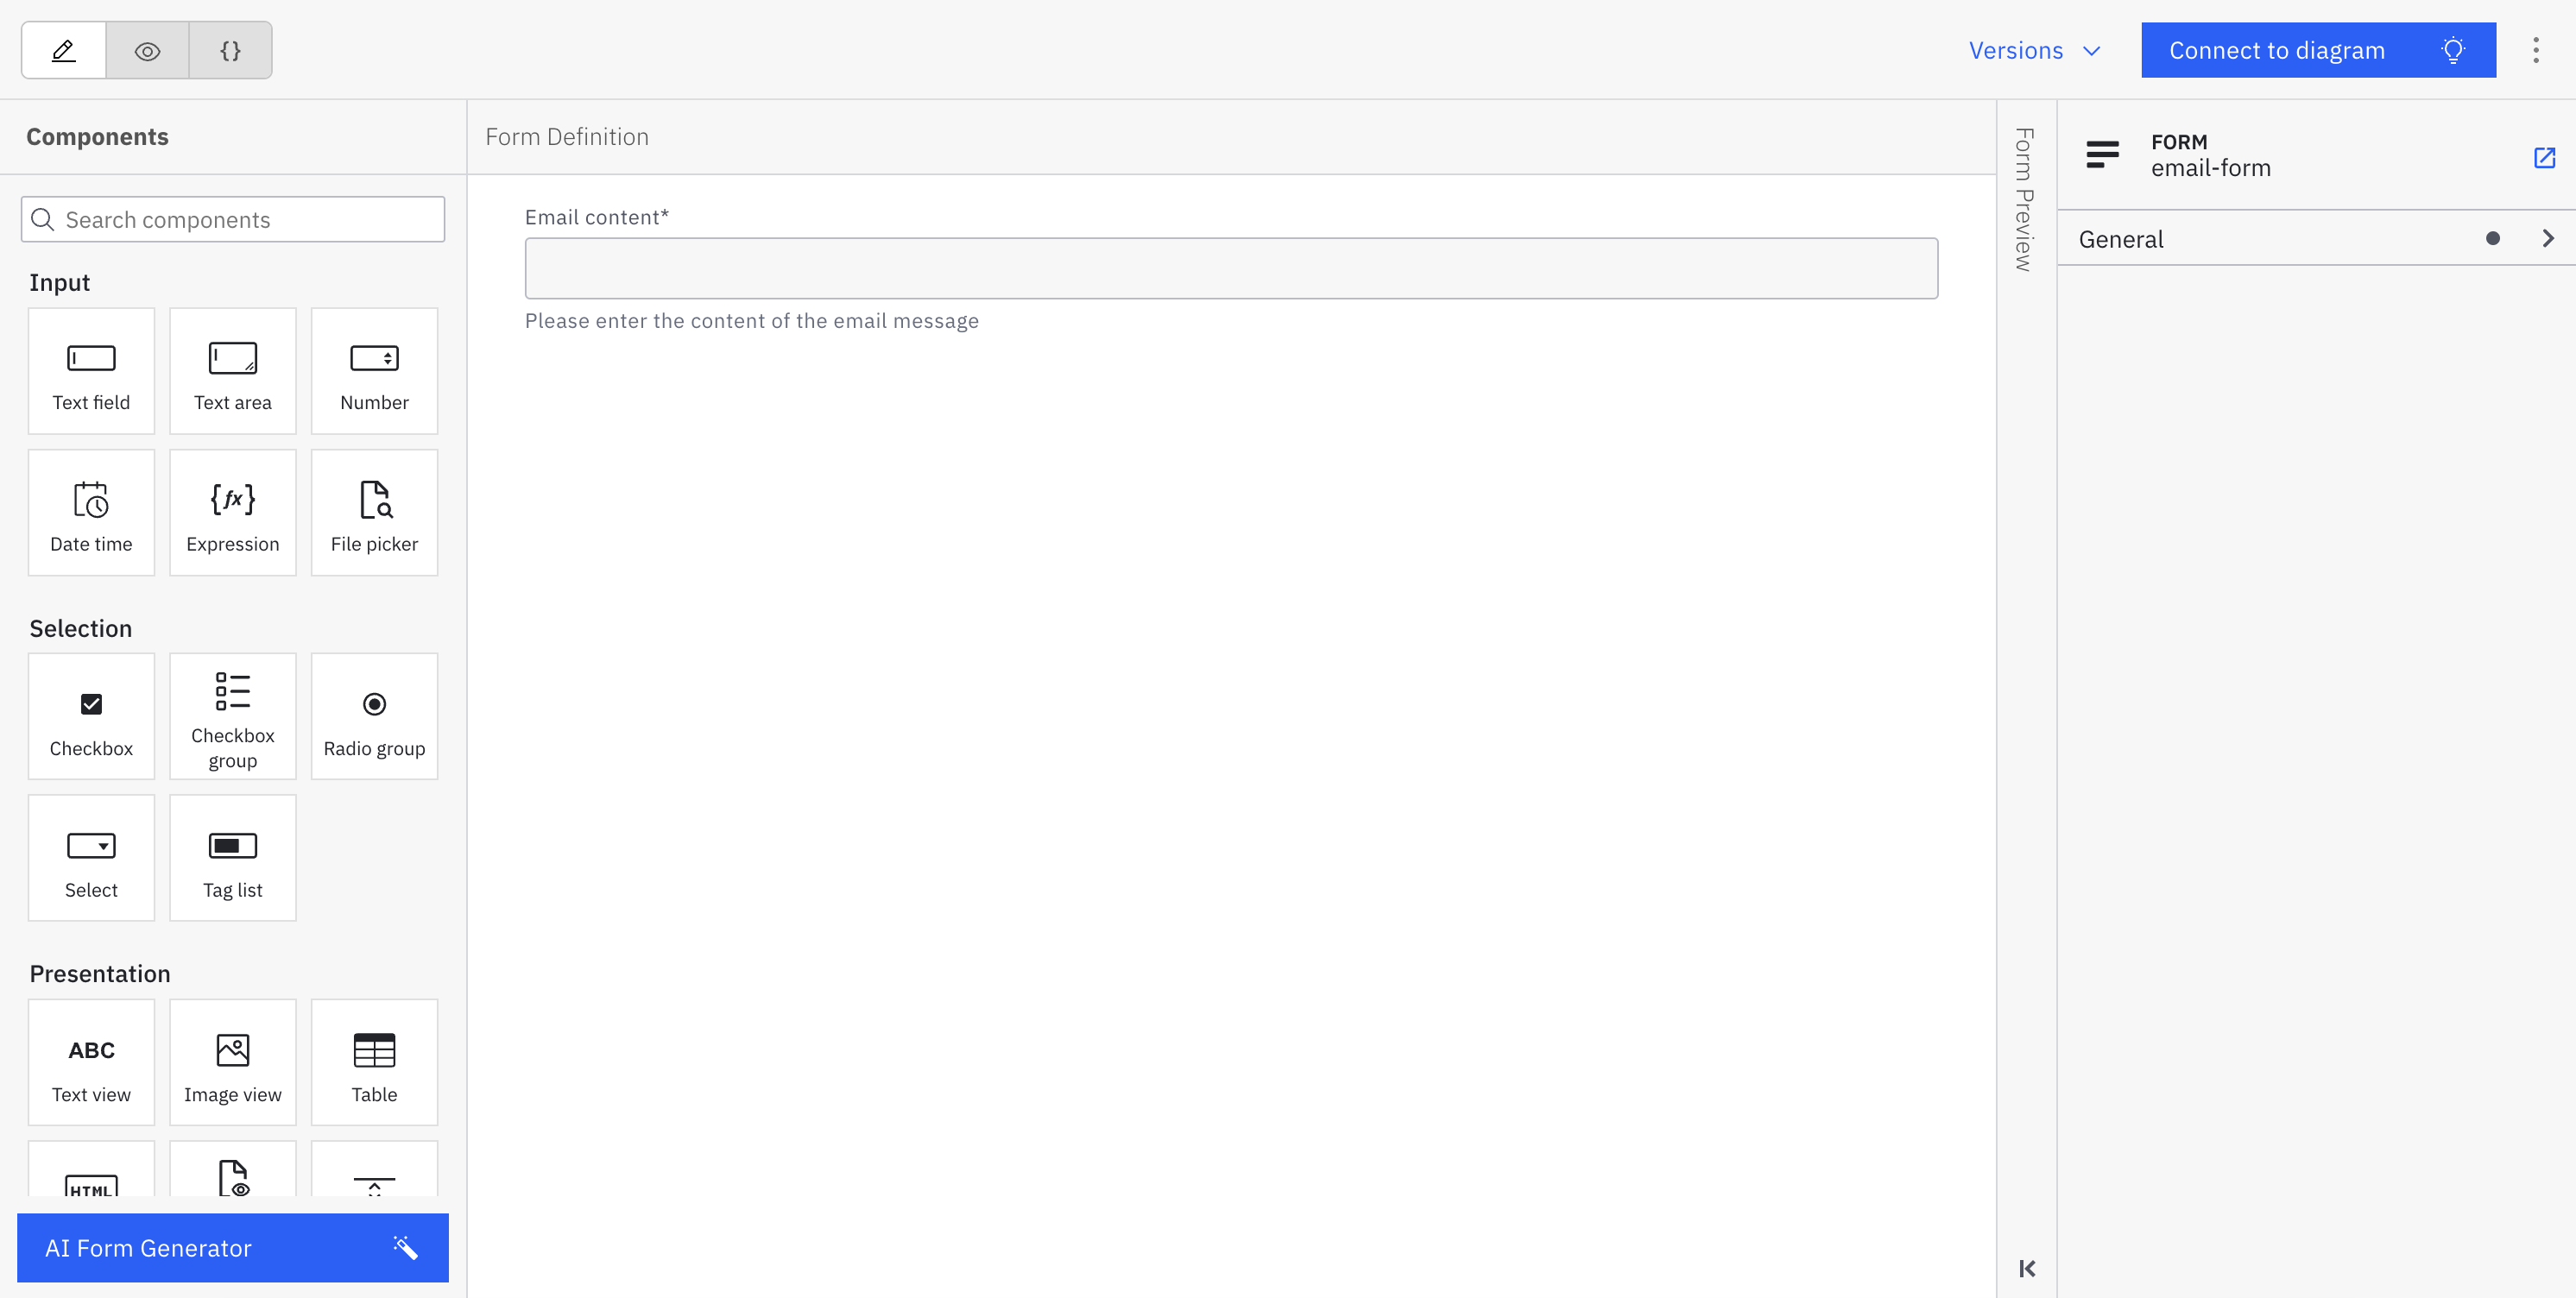Select the Text field component

91,371
